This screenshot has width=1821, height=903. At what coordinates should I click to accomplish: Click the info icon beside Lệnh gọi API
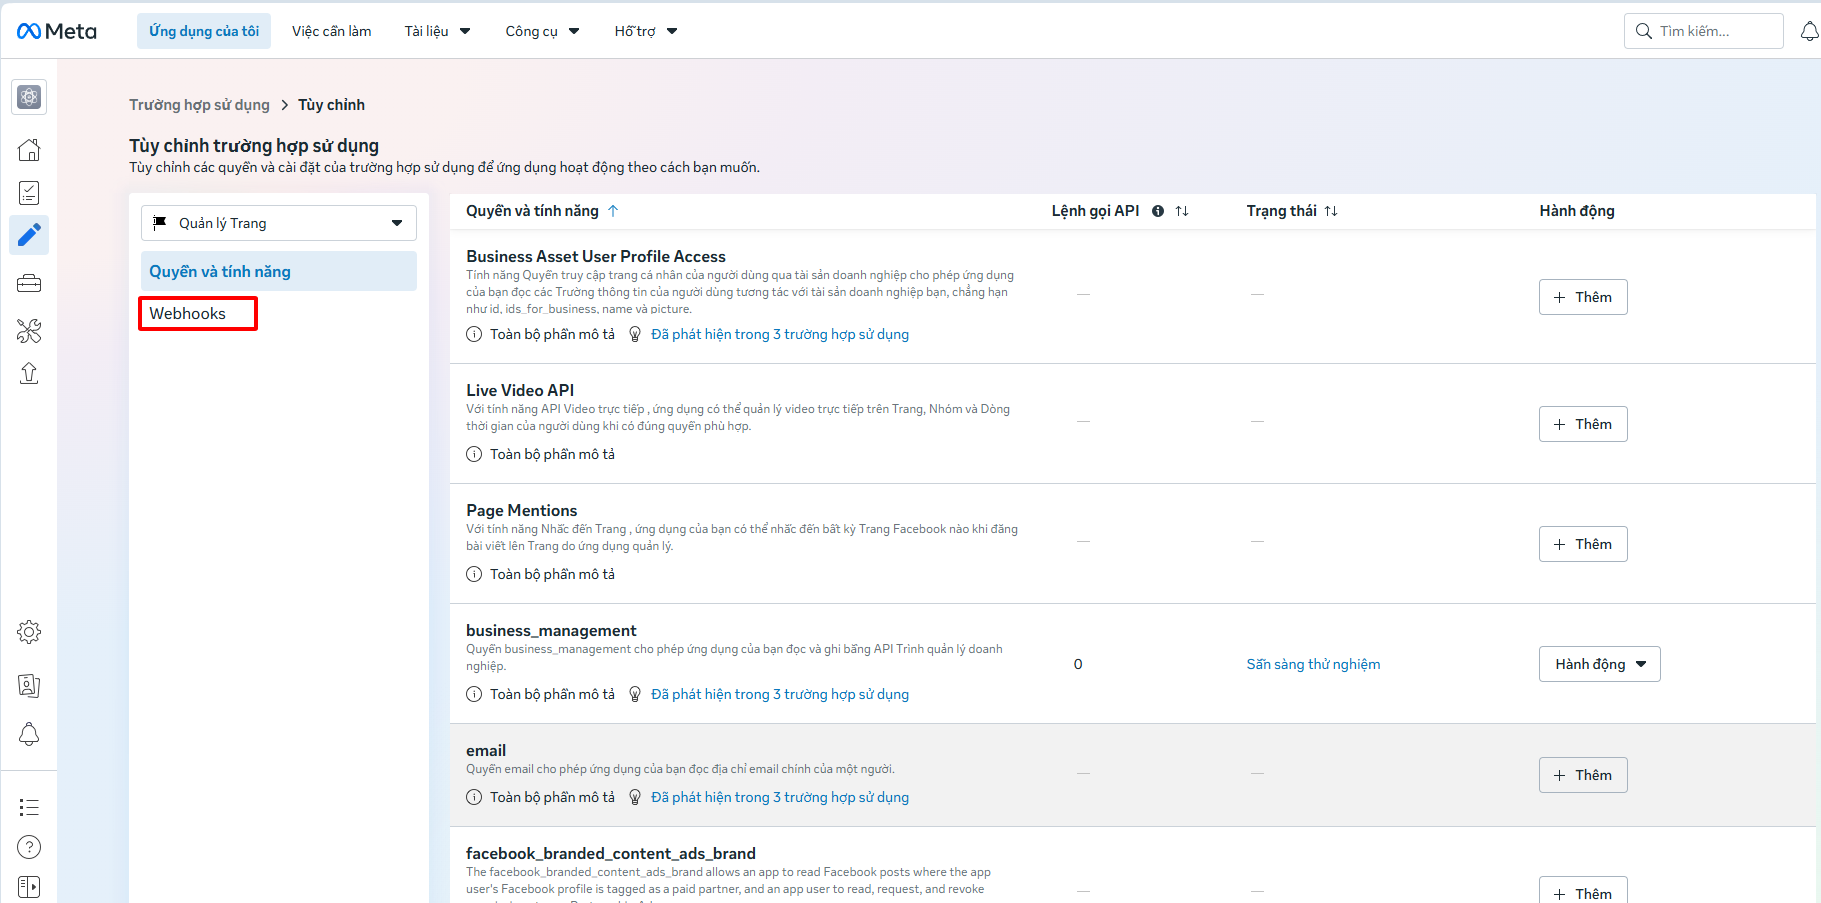[1158, 211]
